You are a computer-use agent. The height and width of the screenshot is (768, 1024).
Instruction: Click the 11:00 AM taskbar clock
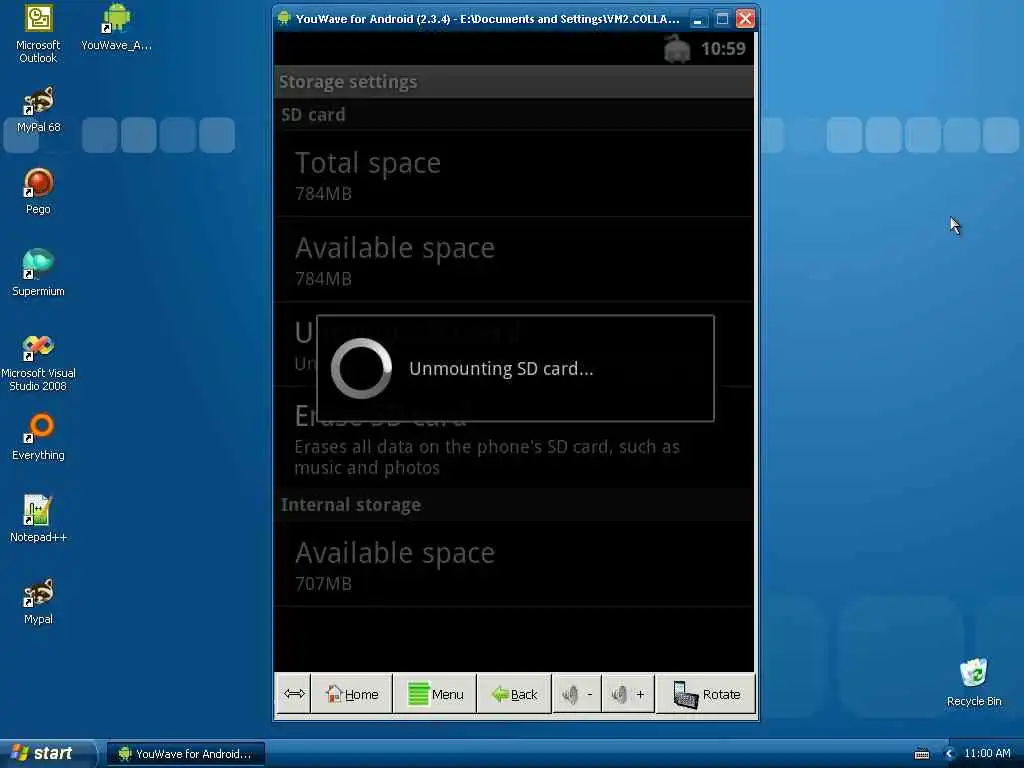987,753
